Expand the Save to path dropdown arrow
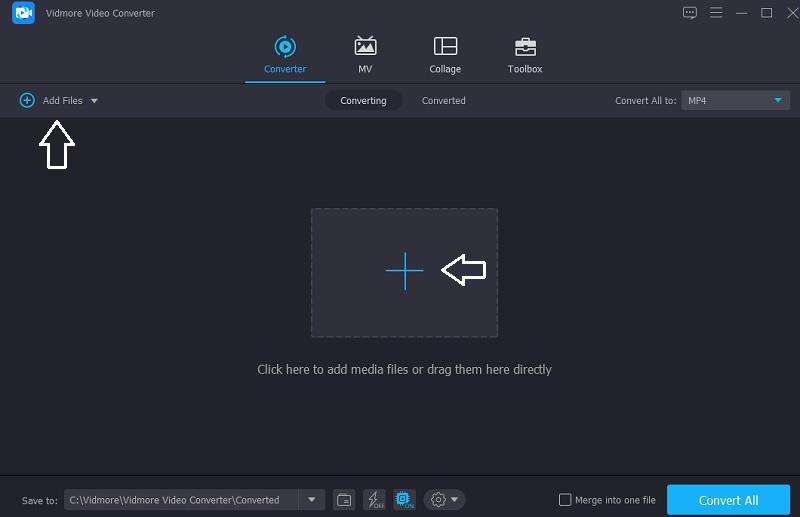This screenshot has height=517, width=800. pyautogui.click(x=312, y=500)
